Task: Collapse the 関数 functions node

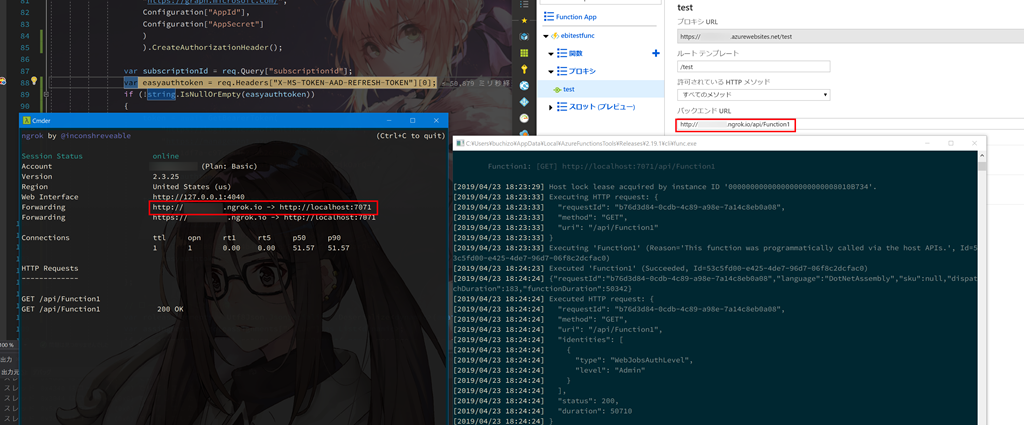Action: tap(552, 53)
